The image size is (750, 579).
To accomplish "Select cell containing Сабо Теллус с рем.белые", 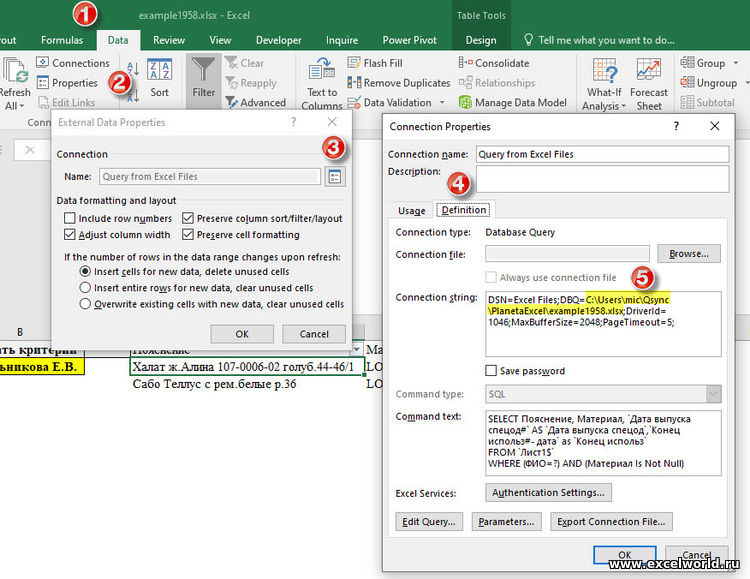I will click(247, 384).
